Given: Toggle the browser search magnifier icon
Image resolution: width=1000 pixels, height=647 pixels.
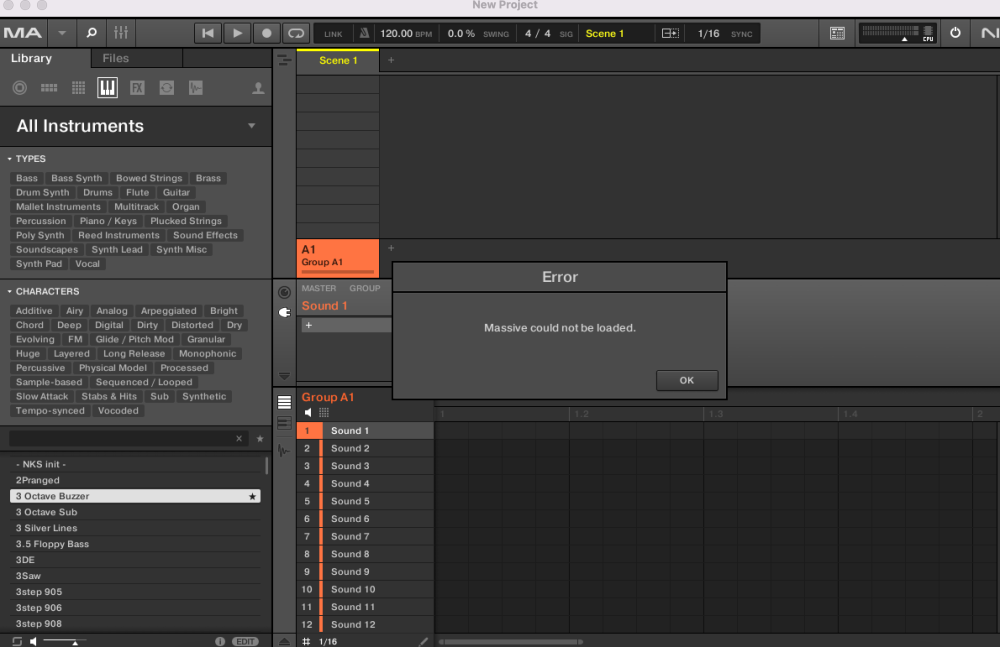Looking at the screenshot, I should (91, 33).
